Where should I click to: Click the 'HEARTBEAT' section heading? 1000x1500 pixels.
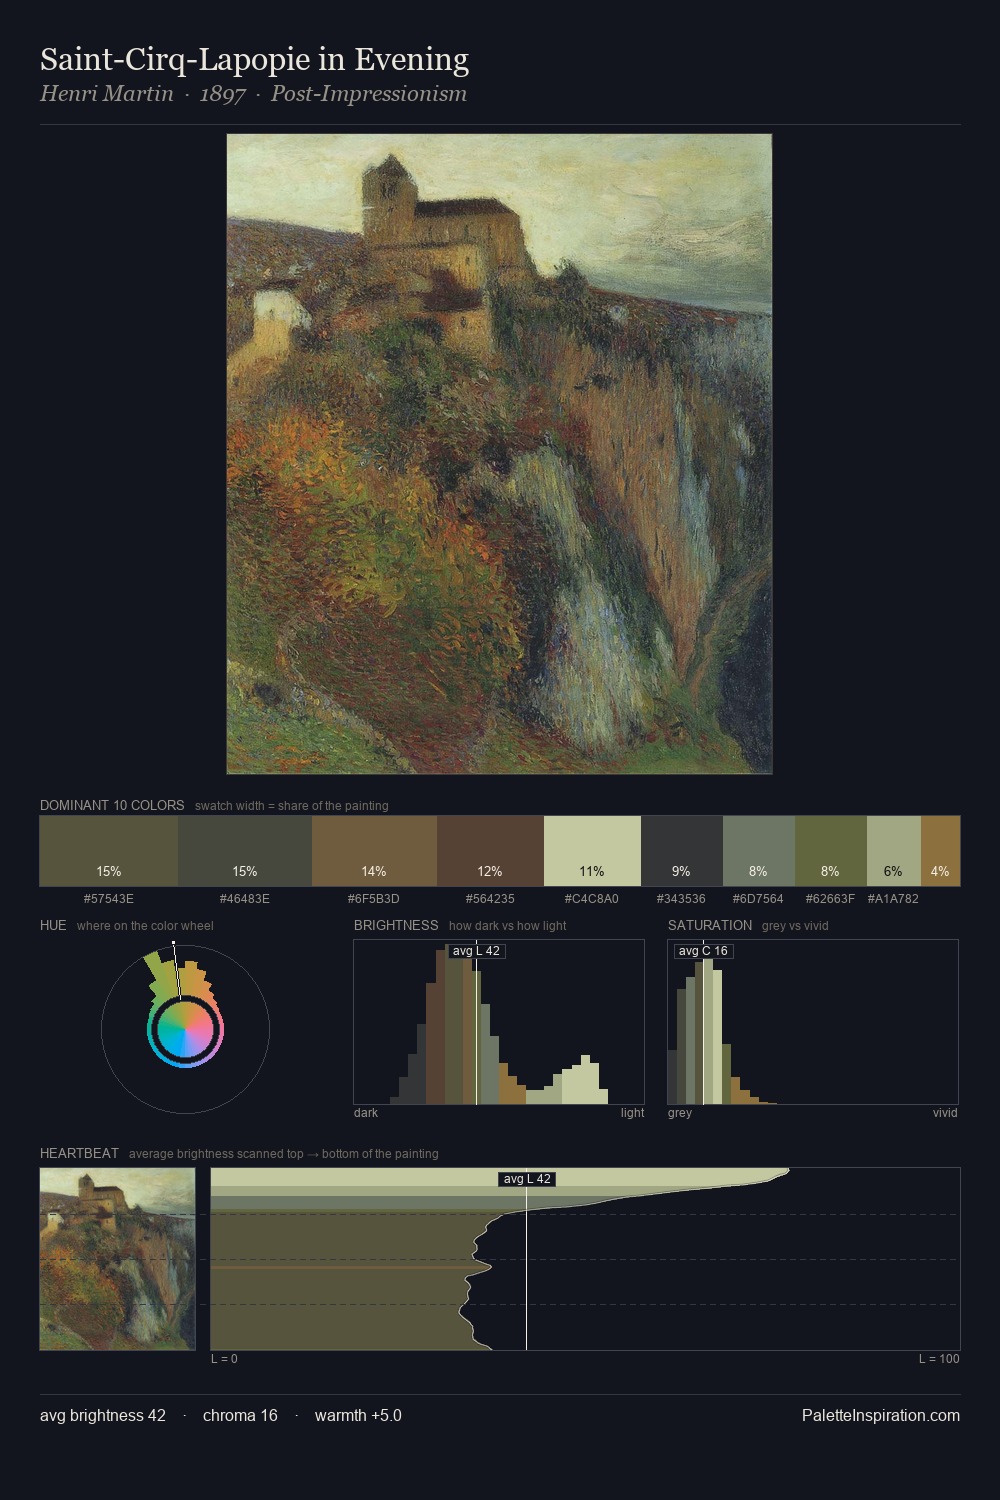tap(79, 1153)
